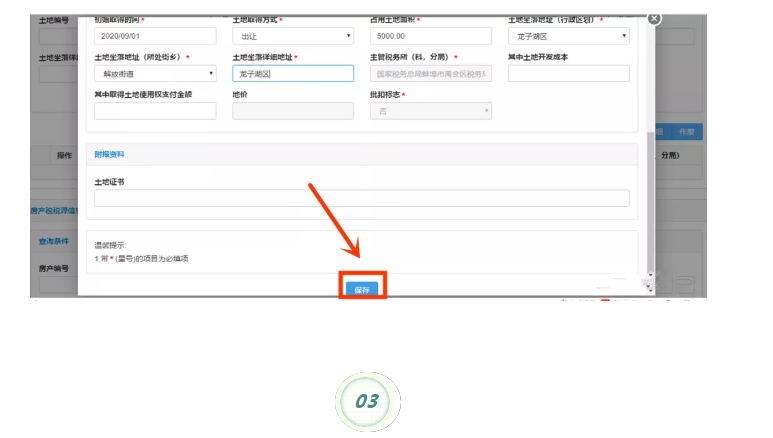Click the 其中土地开发成本 input field
Screen dimensions: 773x438
coord(568,73)
